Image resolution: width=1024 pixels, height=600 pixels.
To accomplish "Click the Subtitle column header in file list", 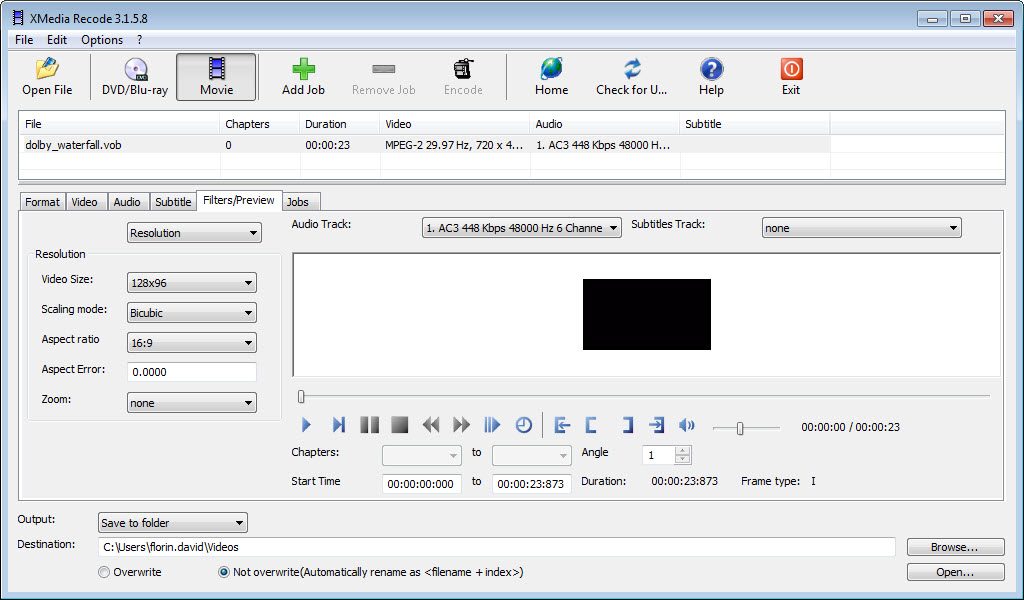I will click(x=755, y=124).
